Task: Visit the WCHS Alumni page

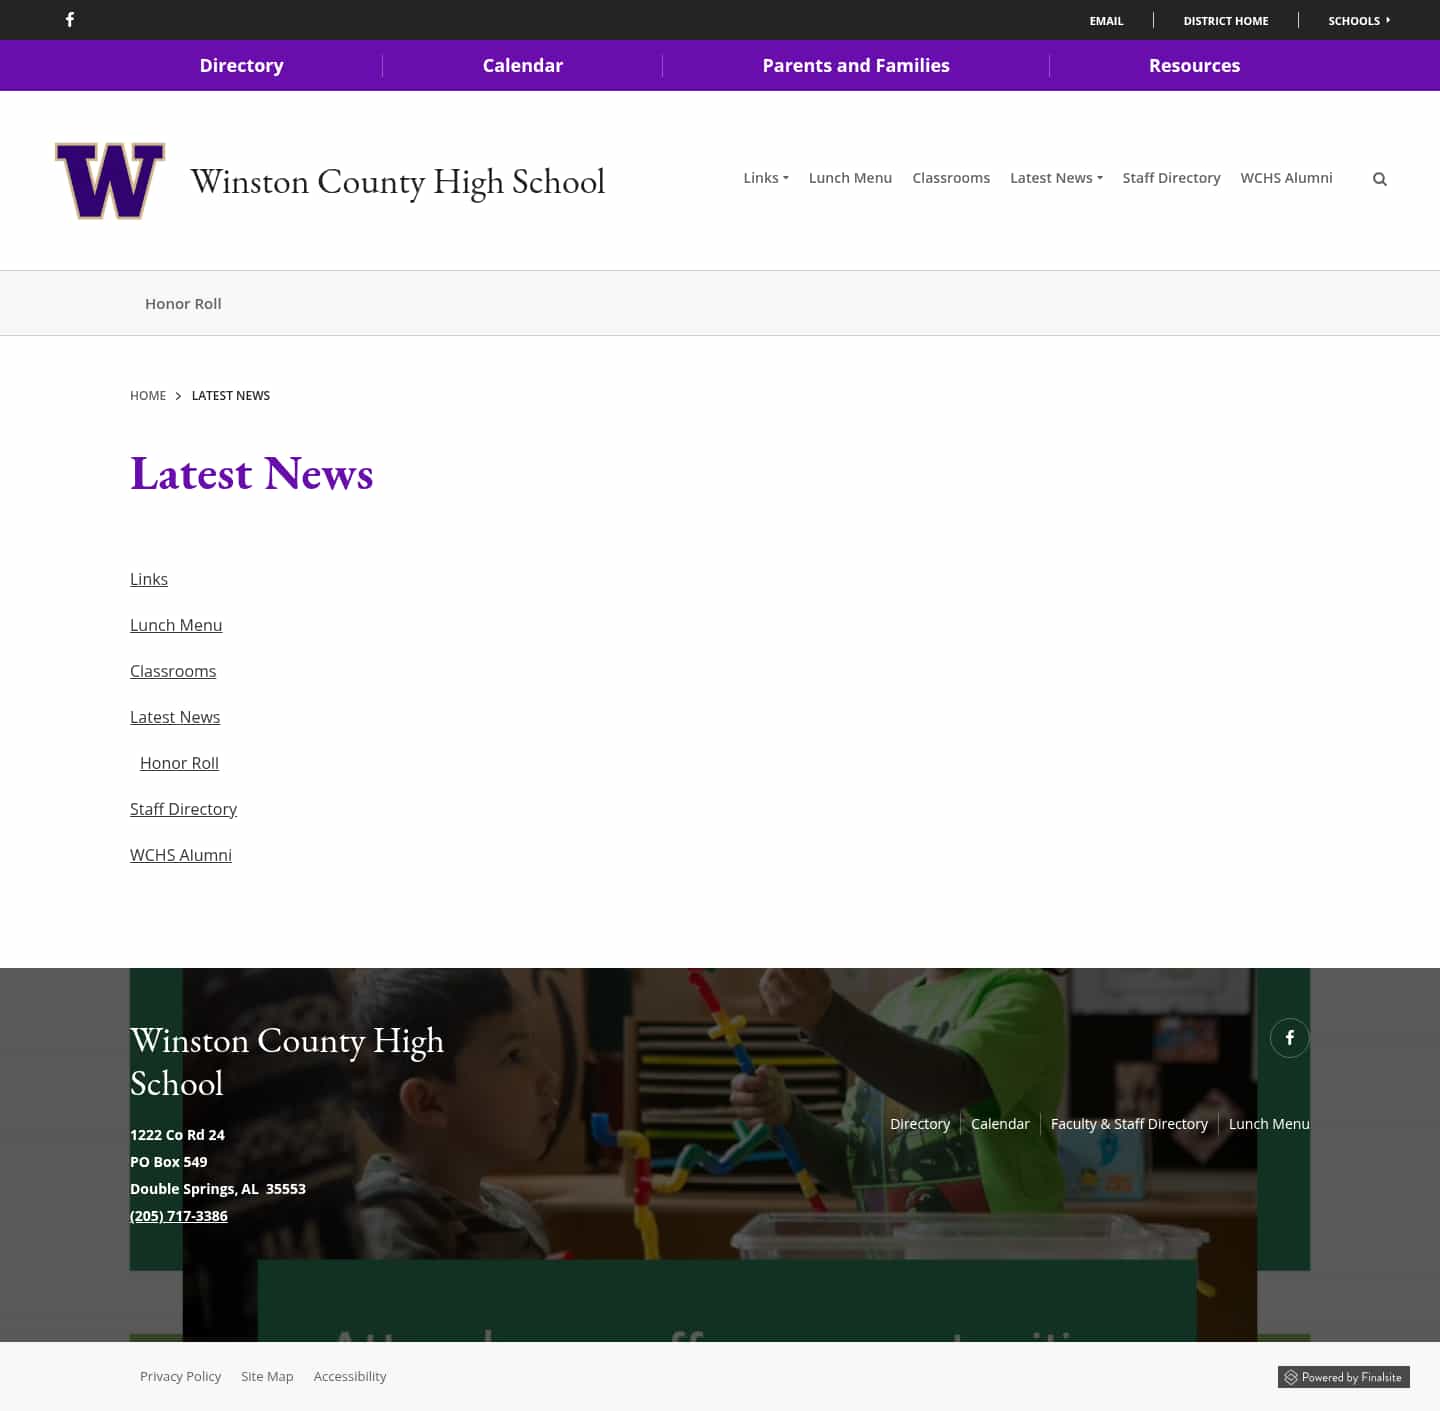Action: pos(1286,177)
